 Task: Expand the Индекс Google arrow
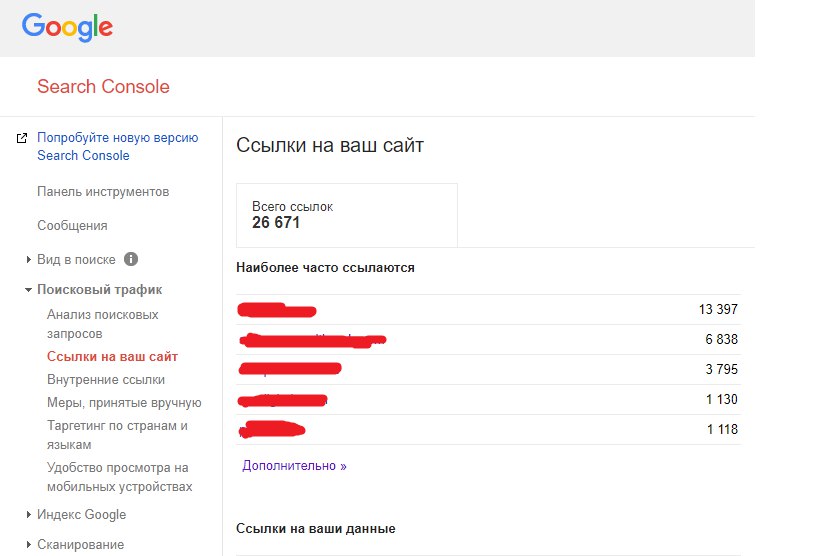coord(29,515)
